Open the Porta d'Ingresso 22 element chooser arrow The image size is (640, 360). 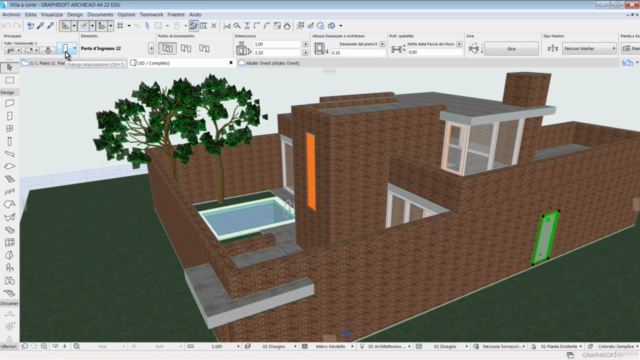151,49
